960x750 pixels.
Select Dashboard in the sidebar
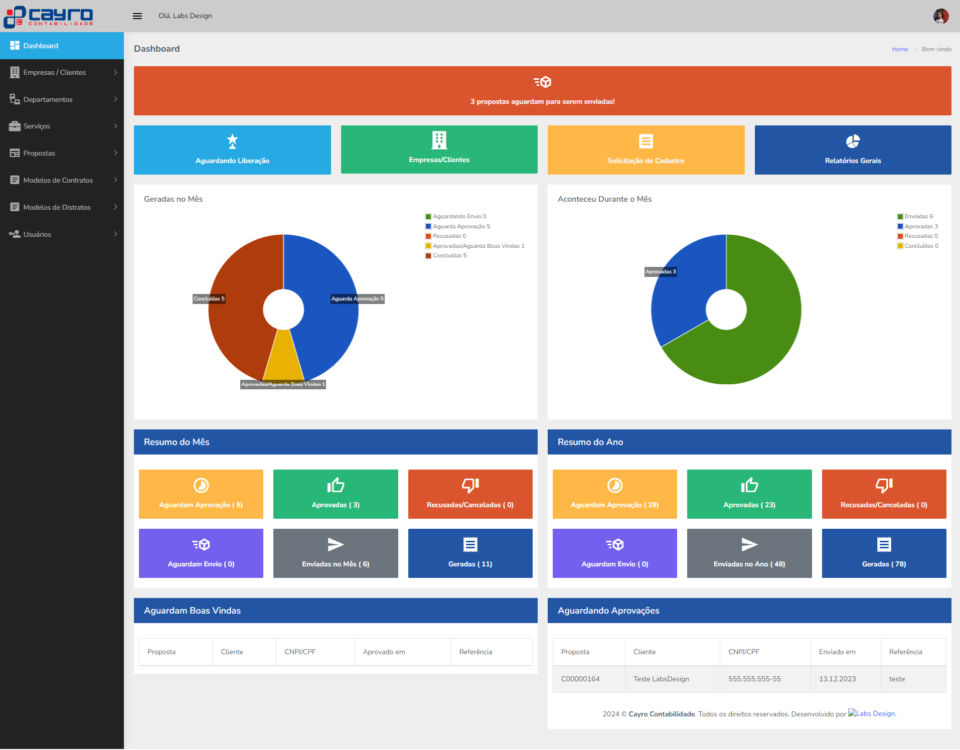[61, 46]
